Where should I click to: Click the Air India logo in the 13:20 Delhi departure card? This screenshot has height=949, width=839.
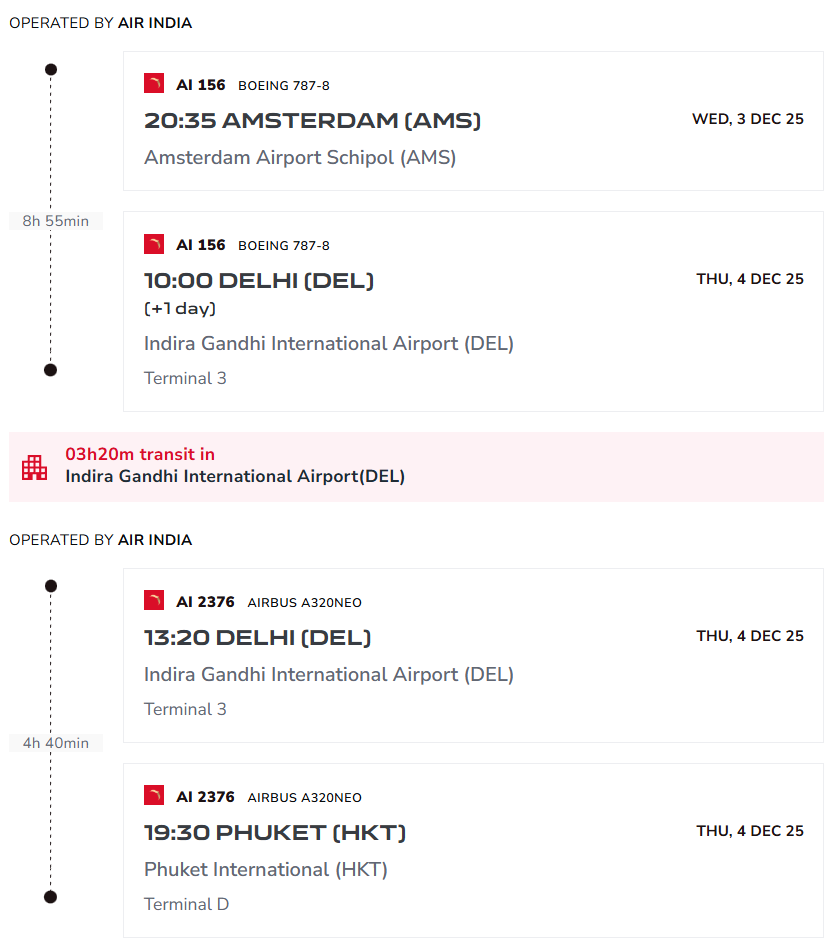coord(154,601)
